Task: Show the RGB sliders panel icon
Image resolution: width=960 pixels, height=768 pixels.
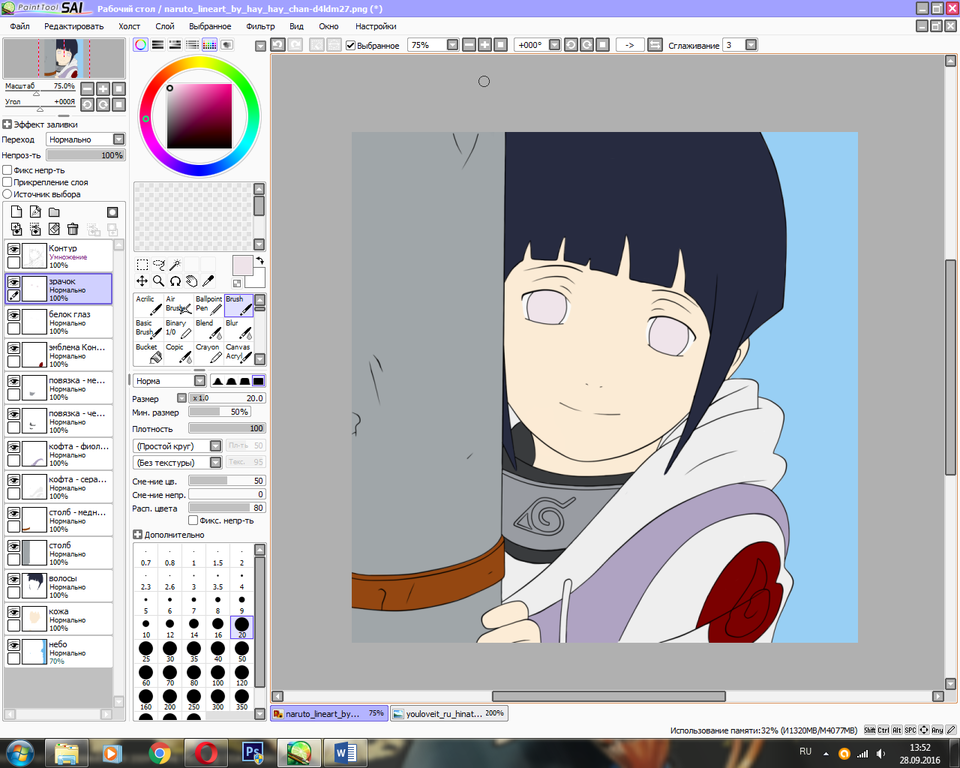Action: click(x=158, y=45)
